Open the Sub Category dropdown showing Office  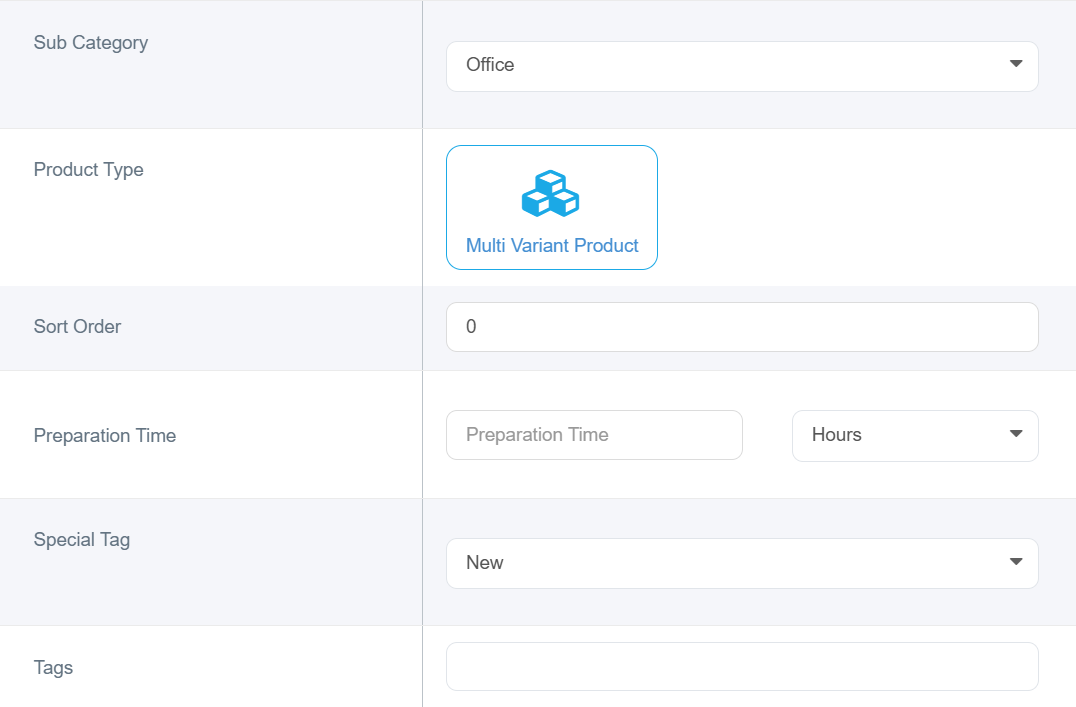pos(742,67)
